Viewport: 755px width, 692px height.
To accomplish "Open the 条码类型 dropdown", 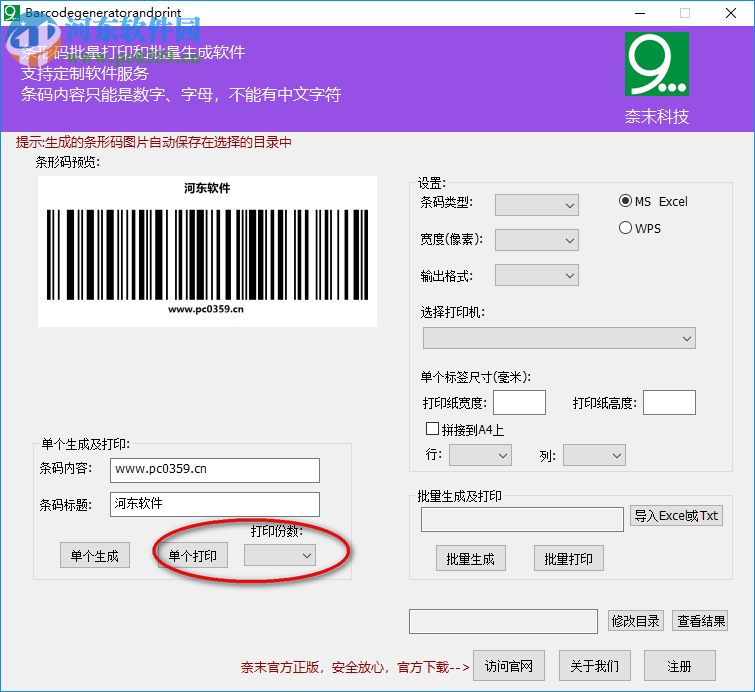I will [537, 205].
